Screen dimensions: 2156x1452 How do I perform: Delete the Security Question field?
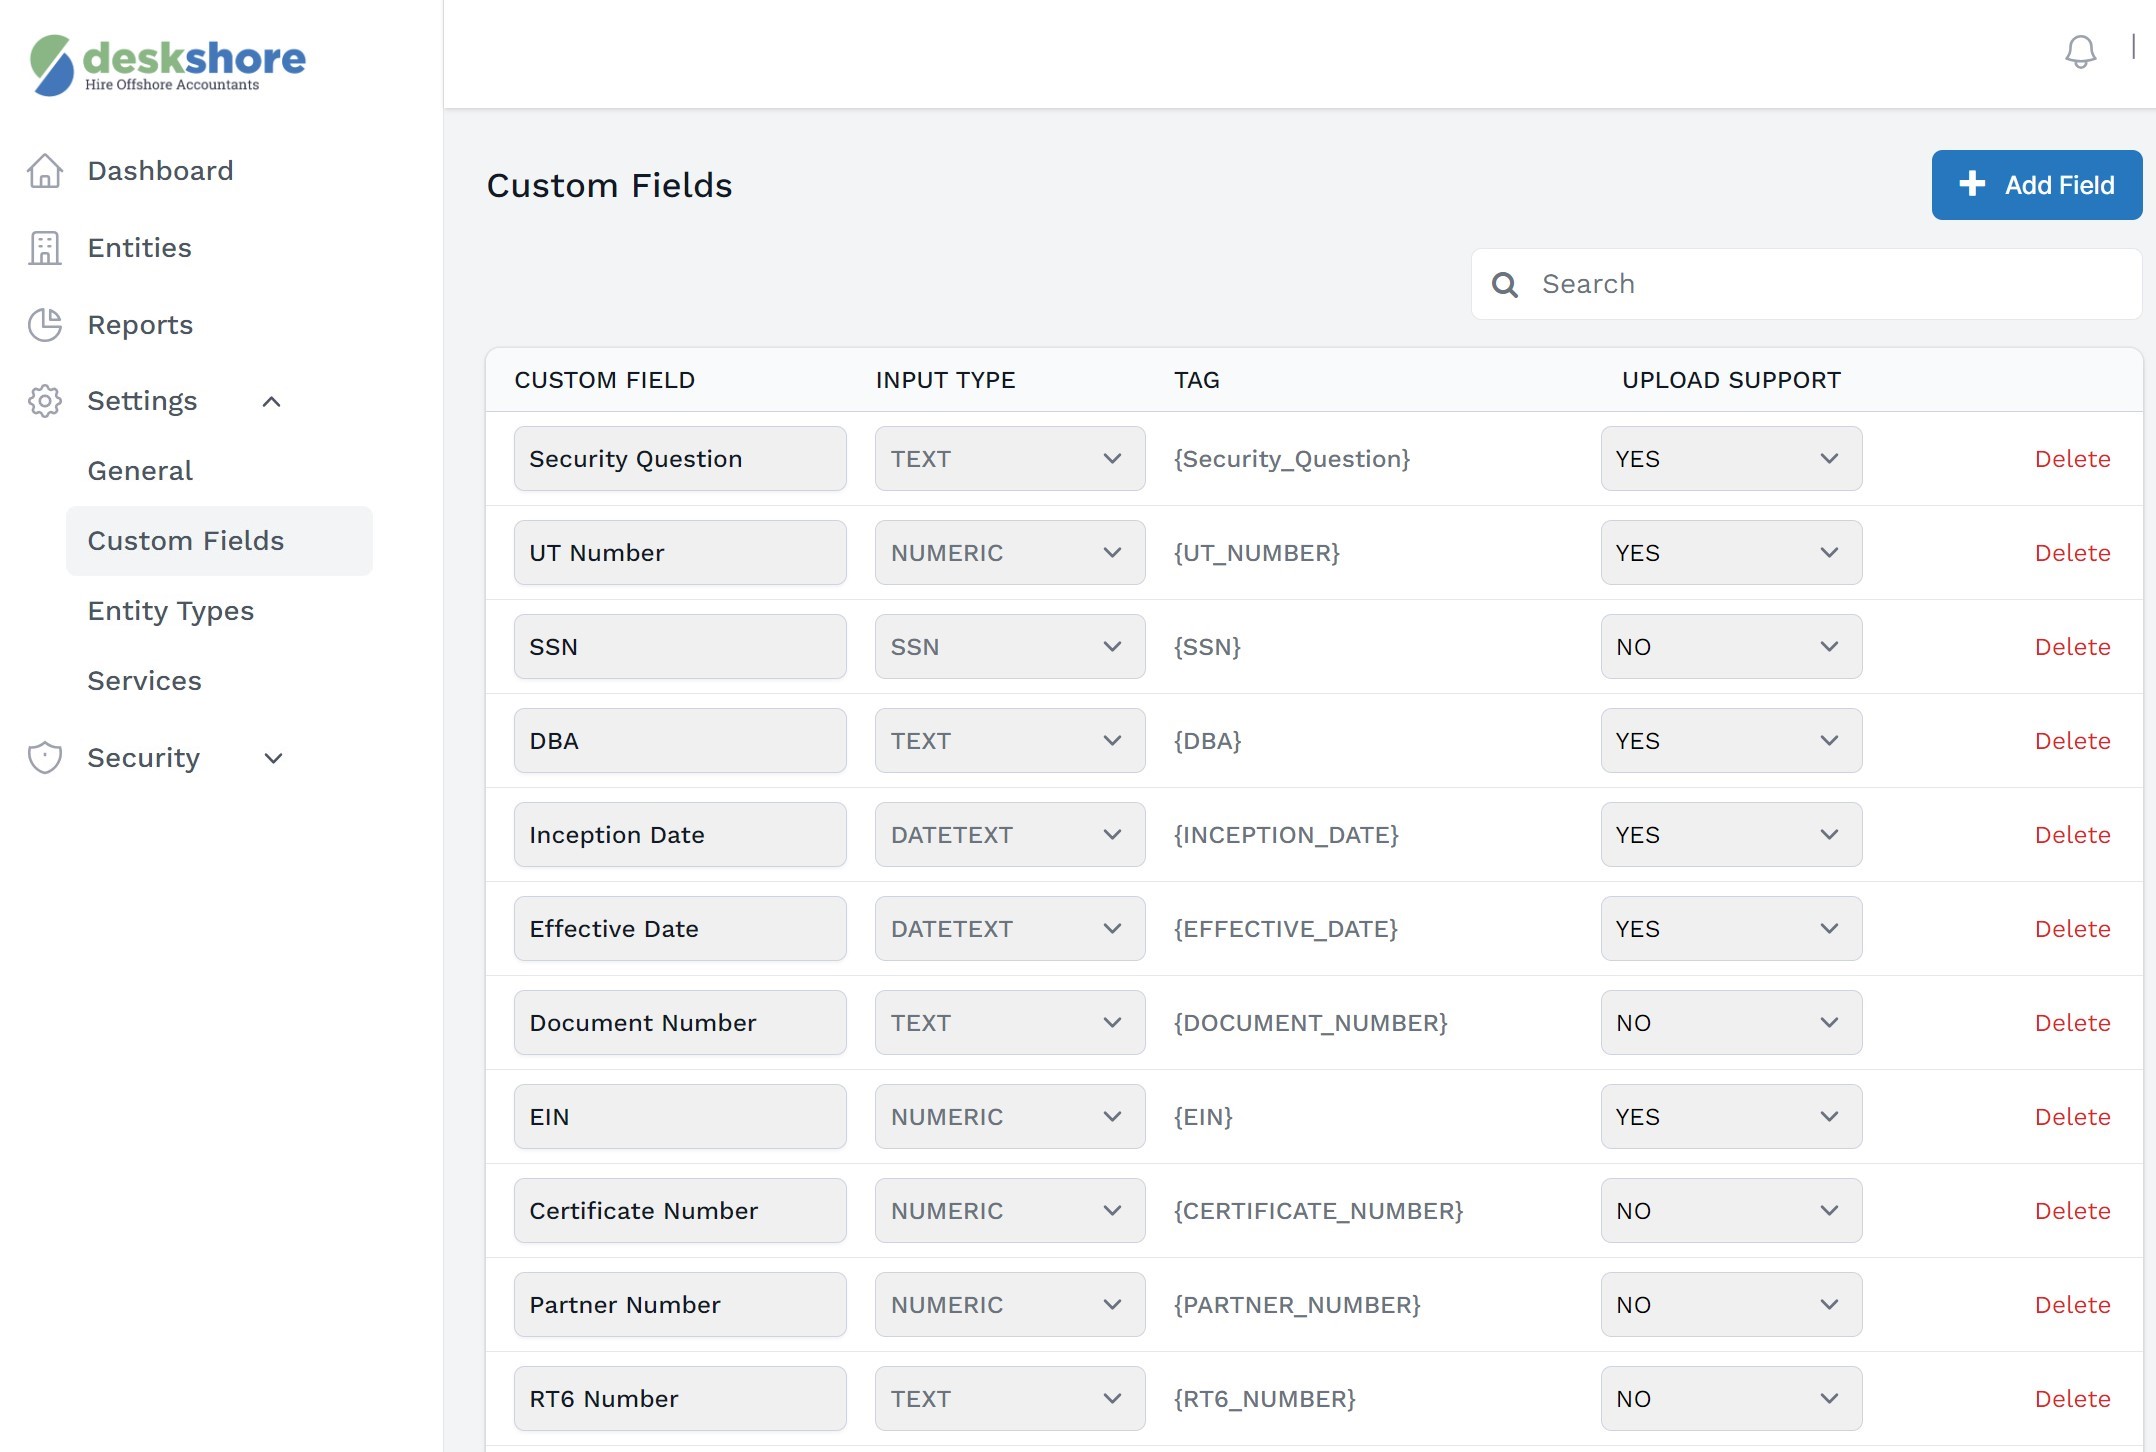tap(2072, 459)
